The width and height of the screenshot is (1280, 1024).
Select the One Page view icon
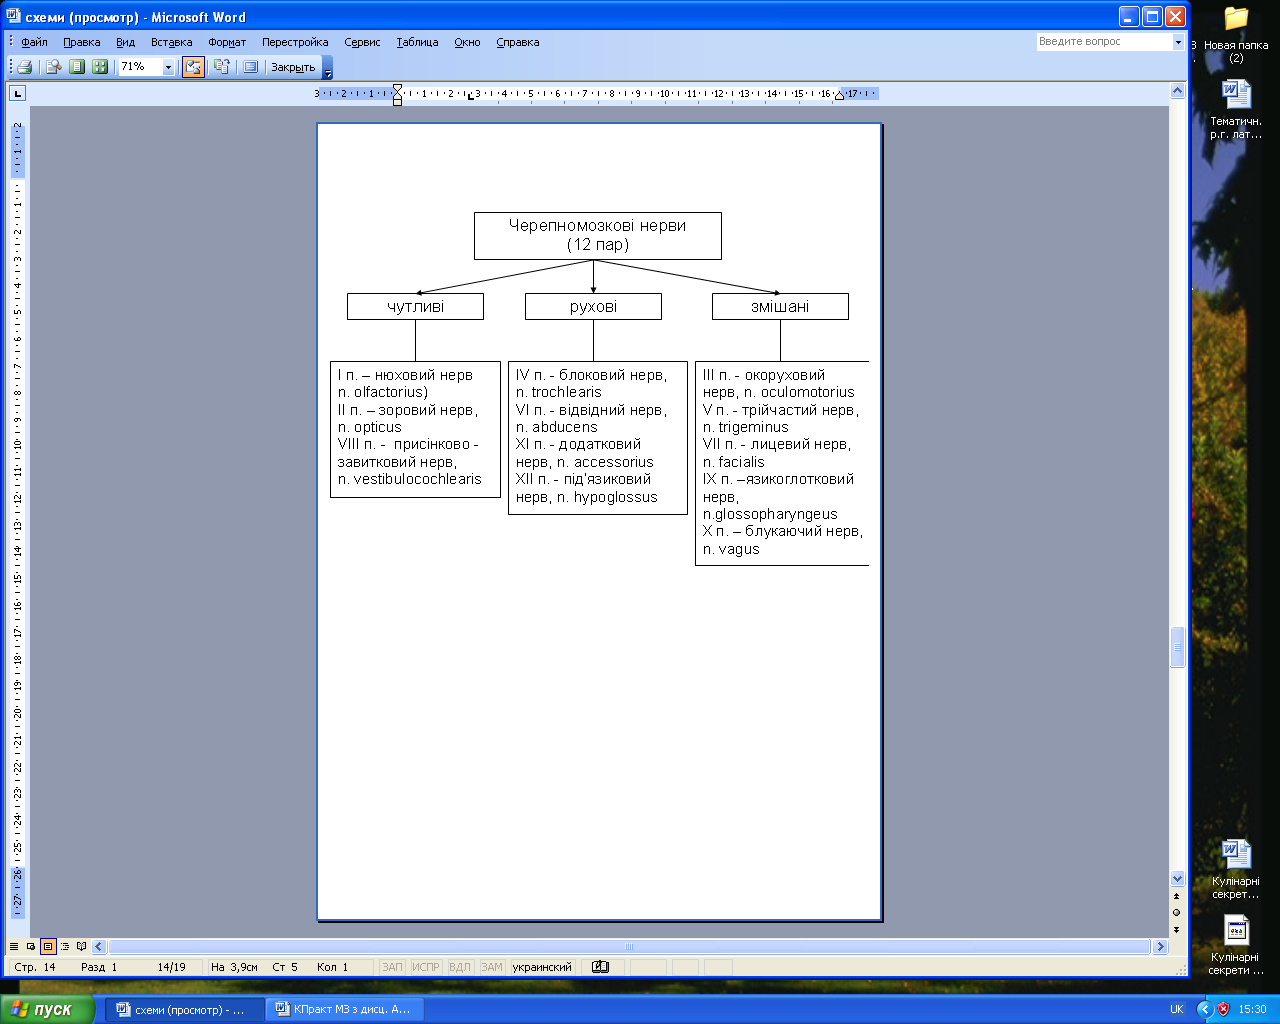77,67
